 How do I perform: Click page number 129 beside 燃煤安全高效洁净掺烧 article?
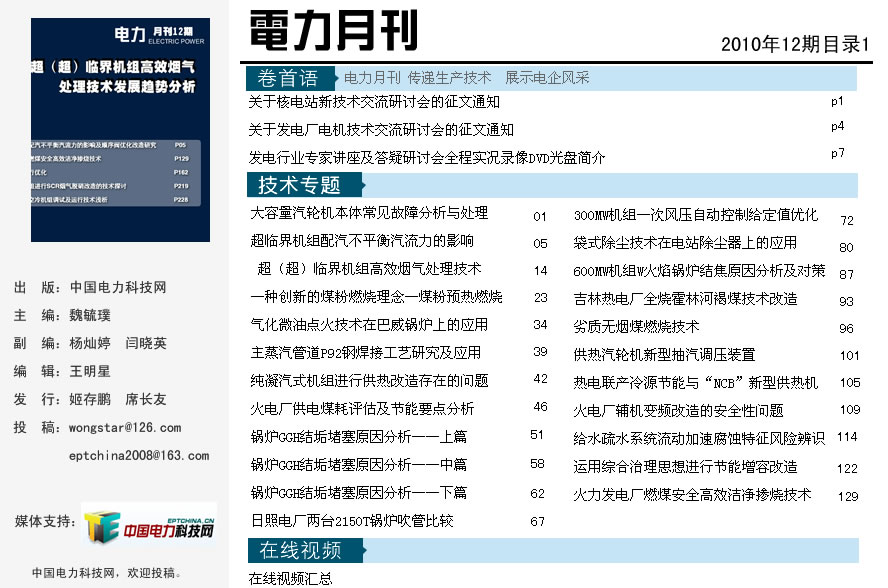(x=848, y=496)
